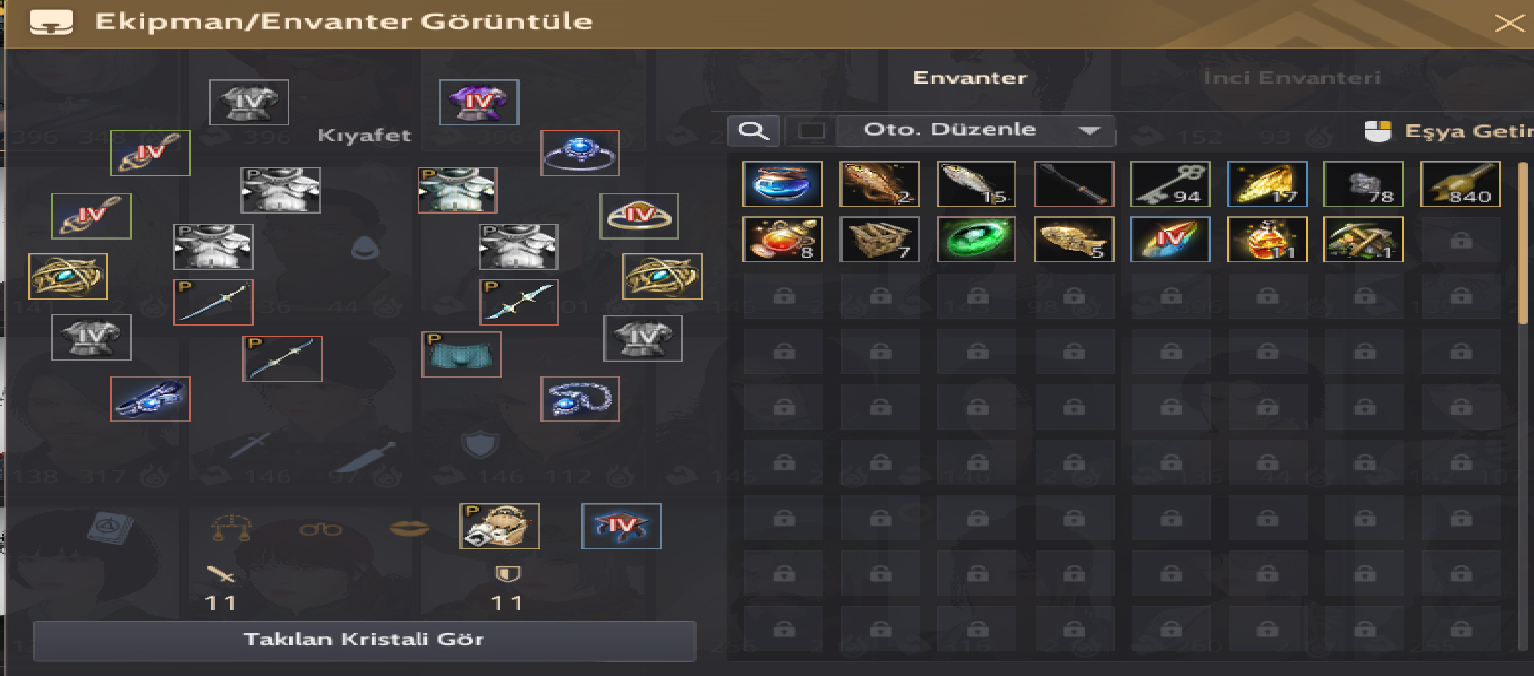The image size is (1534, 676).
Task: Click the green gemstone inventory item
Action: pyautogui.click(x=976, y=240)
